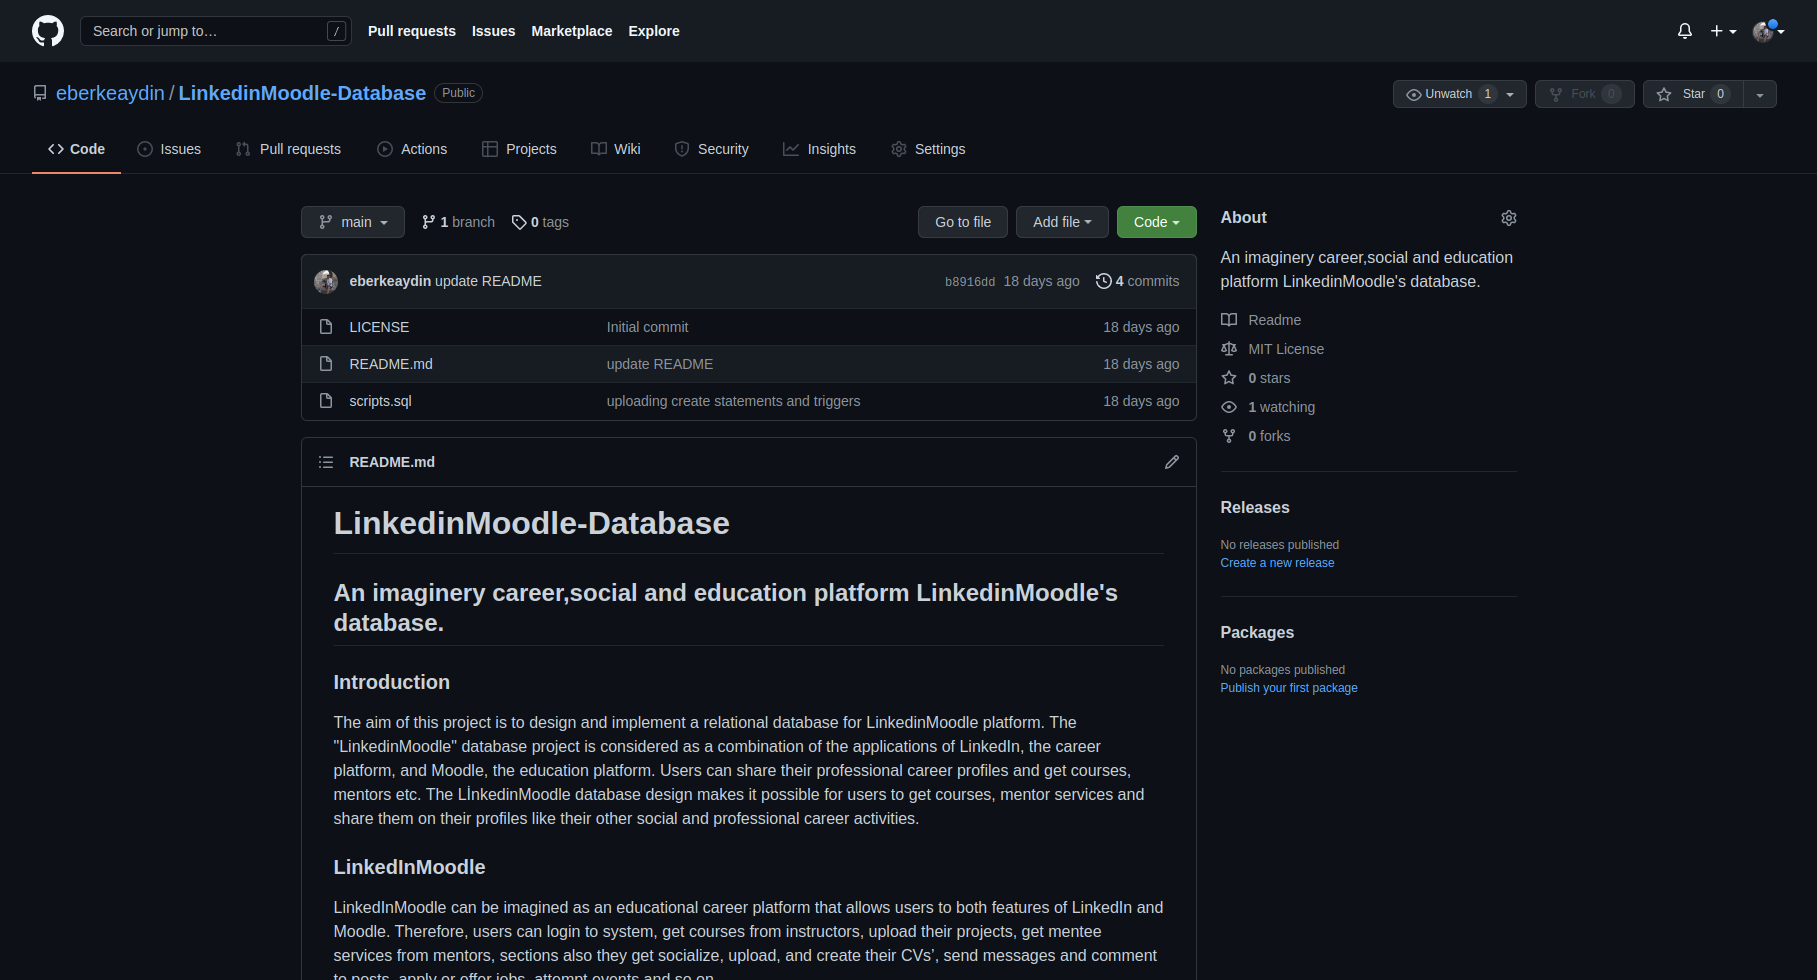Open the Initial commit message link

point(647,327)
